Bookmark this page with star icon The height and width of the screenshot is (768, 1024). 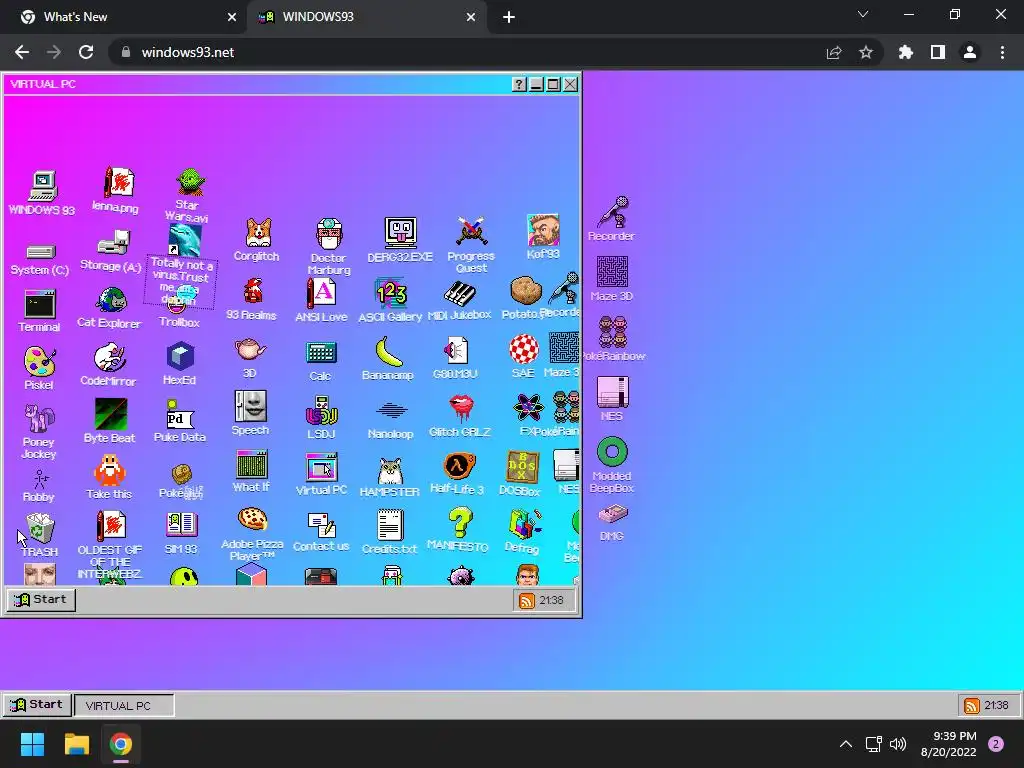[x=865, y=52]
